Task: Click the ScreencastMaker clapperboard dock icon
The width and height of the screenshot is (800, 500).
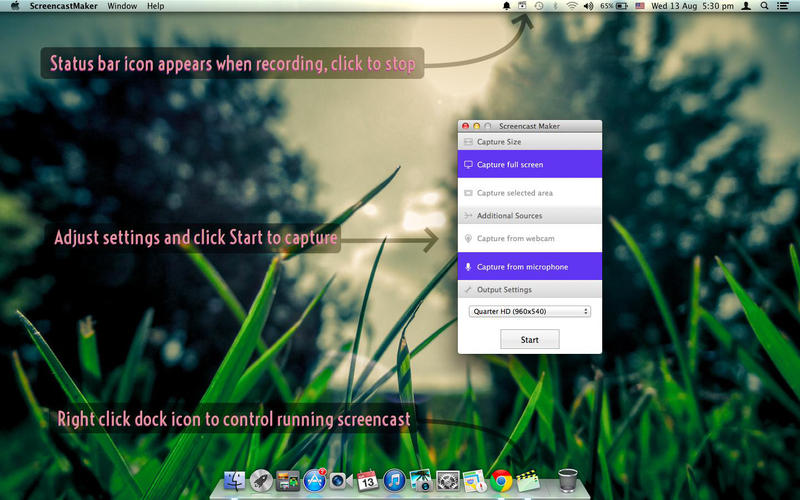Action: (528, 480)
